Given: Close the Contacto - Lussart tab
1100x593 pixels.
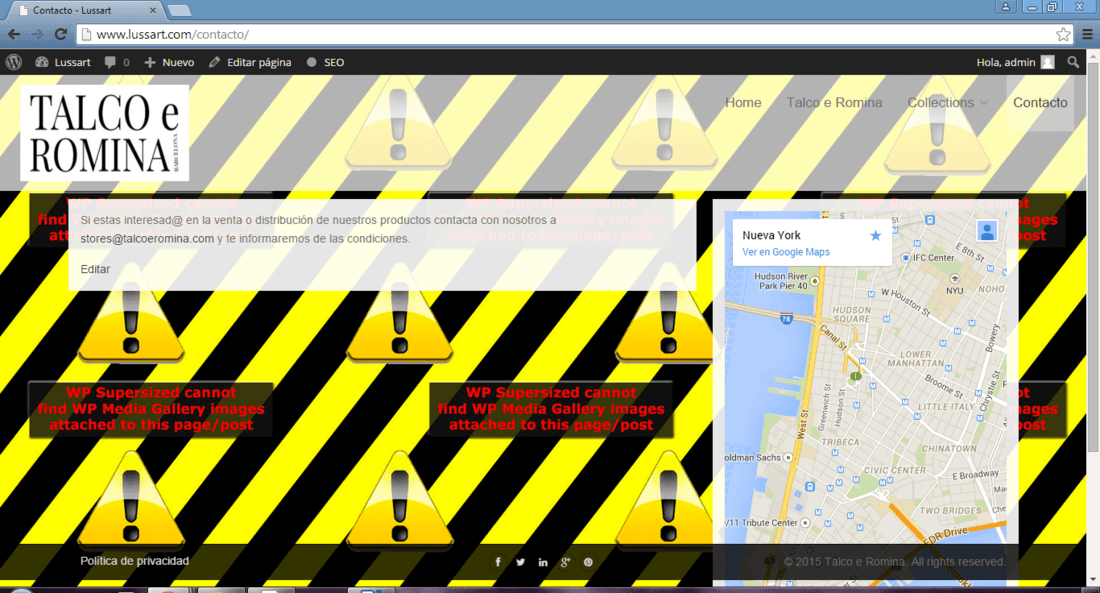Looking at the screenshot, I should pyautogui.click(x=153, y=11).
